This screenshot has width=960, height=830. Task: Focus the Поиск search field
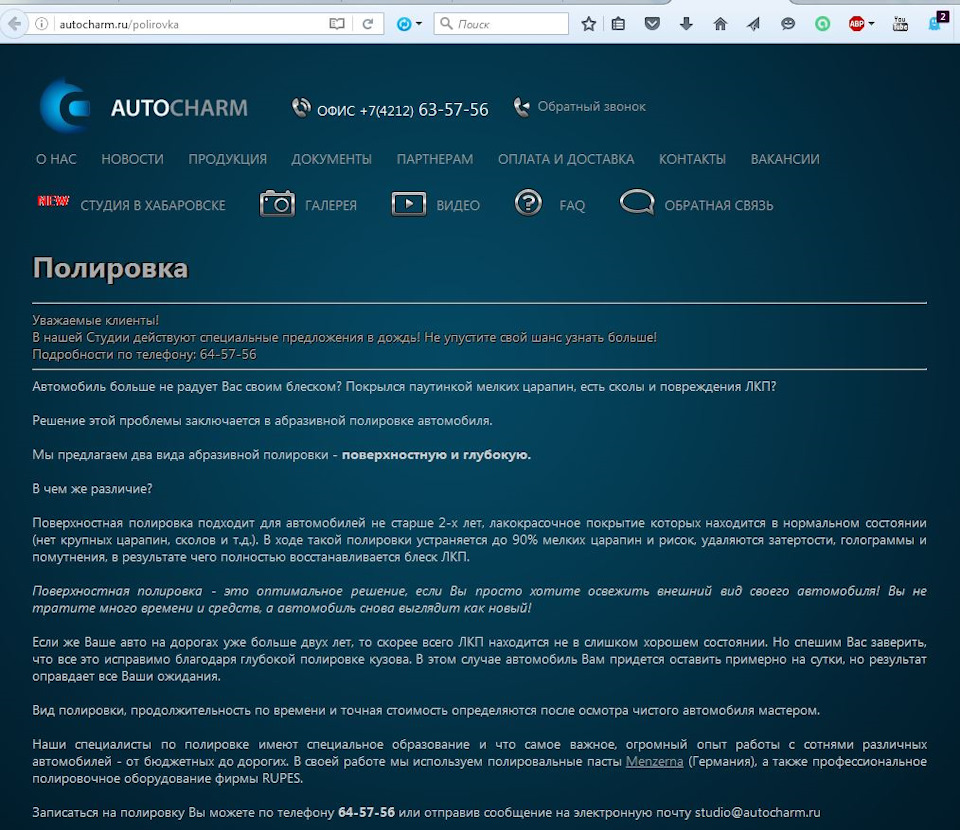501,24
